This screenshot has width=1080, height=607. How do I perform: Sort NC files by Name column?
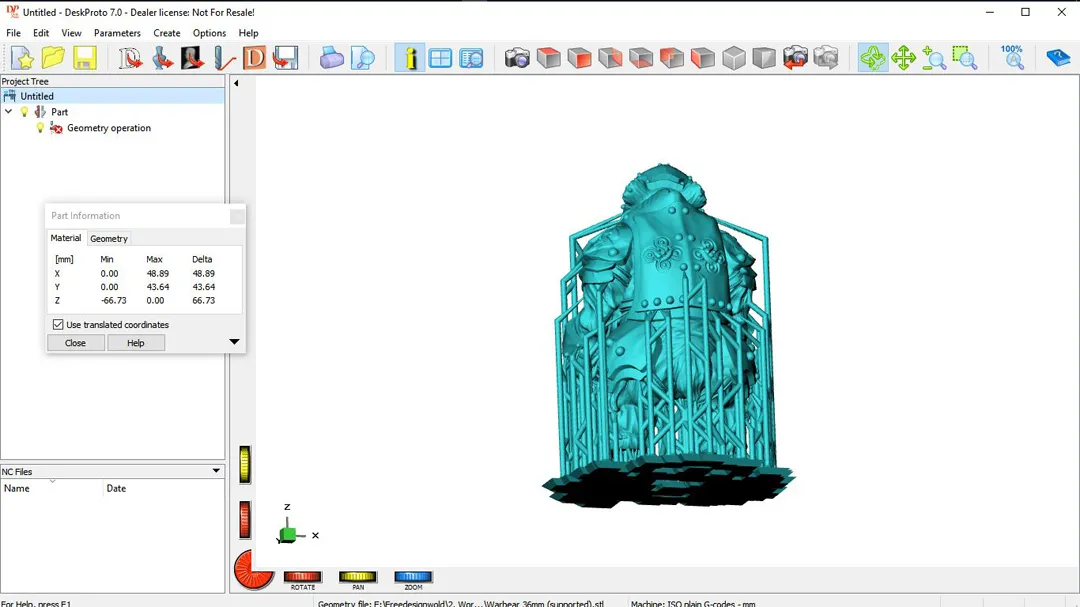coord(52,488)
